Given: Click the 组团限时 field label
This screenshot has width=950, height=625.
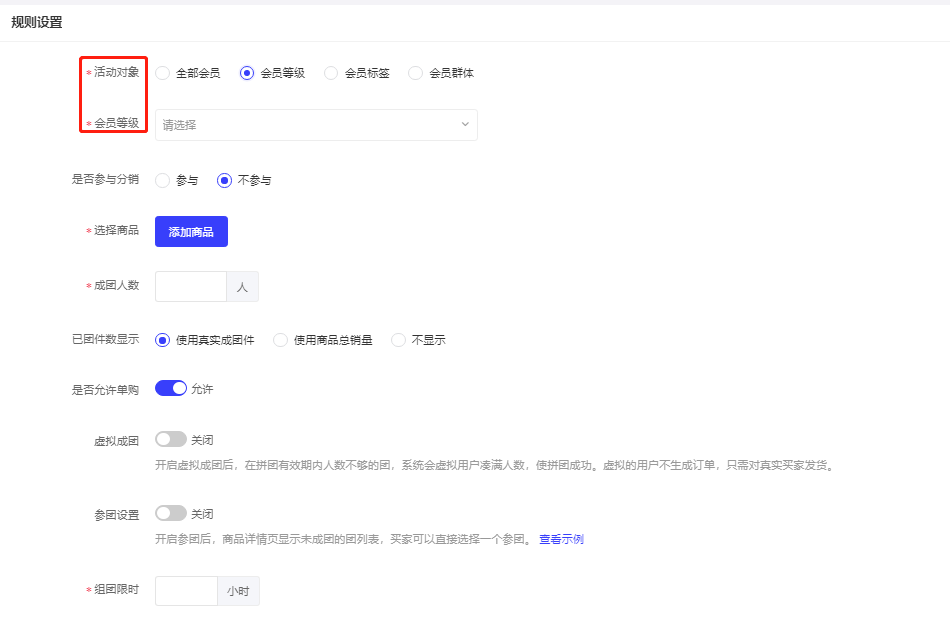Looking at the screenshot, I should 116,589.
